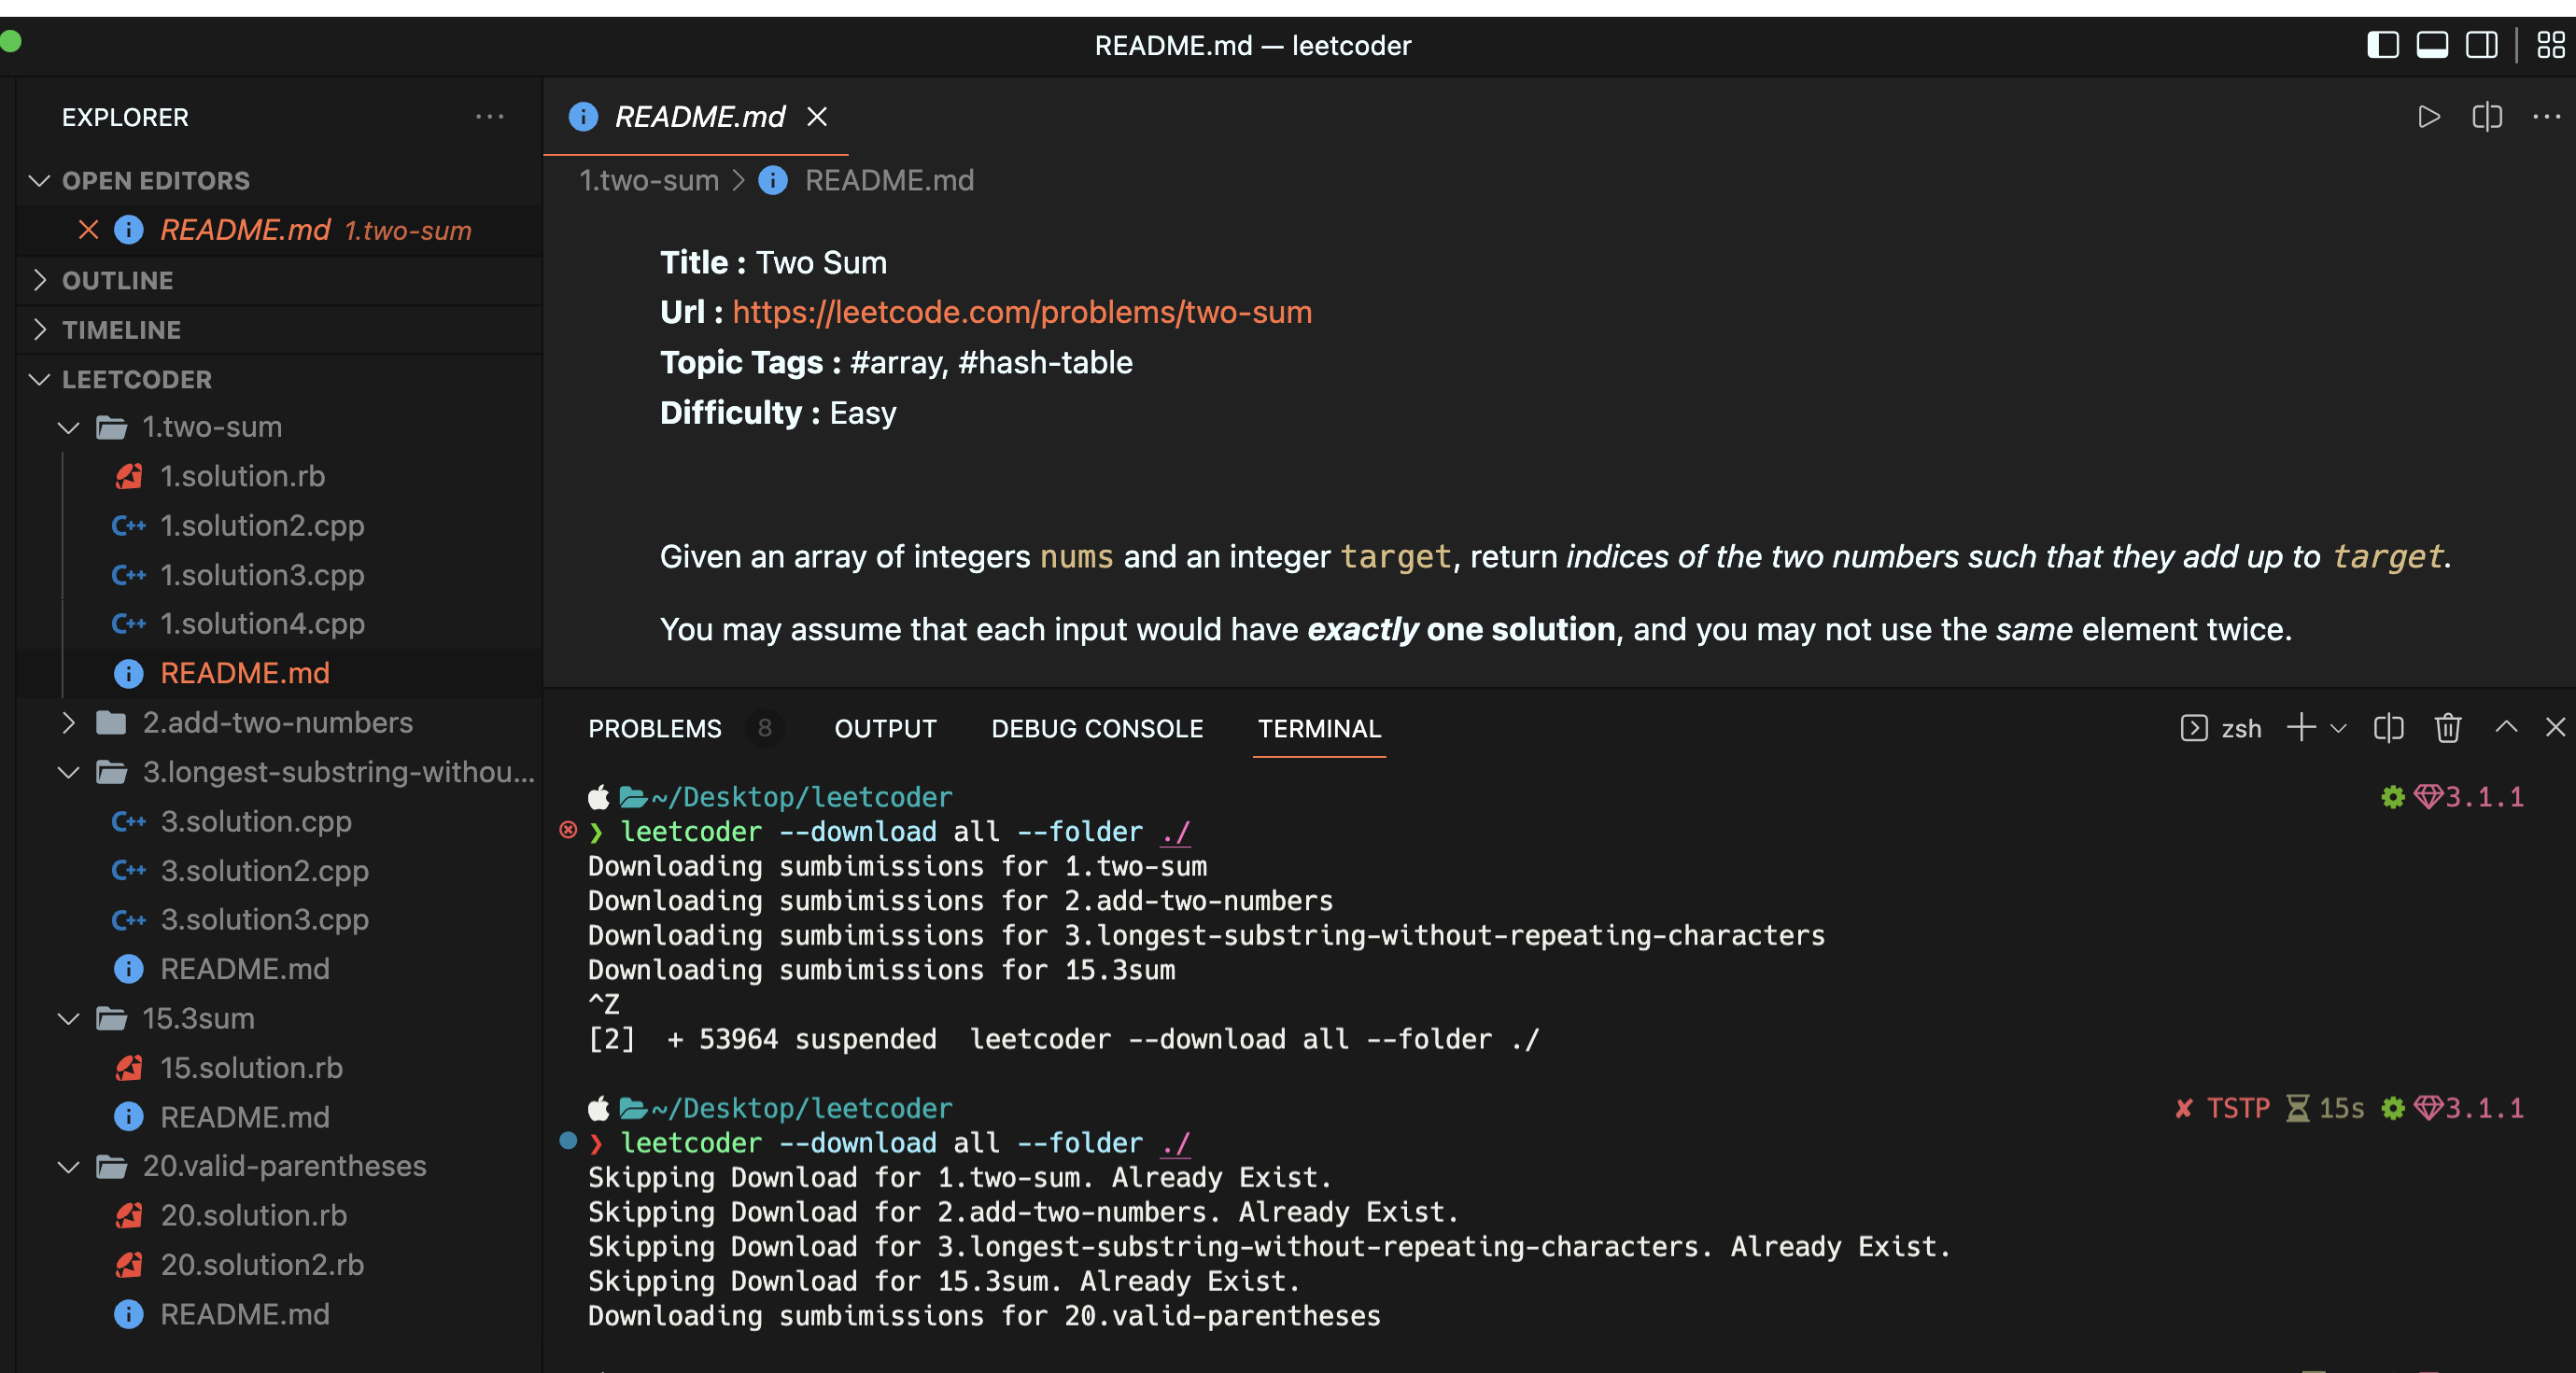Open editor More Actions ellipsis menu
2576x1373 pixels.
point(2546,117)
